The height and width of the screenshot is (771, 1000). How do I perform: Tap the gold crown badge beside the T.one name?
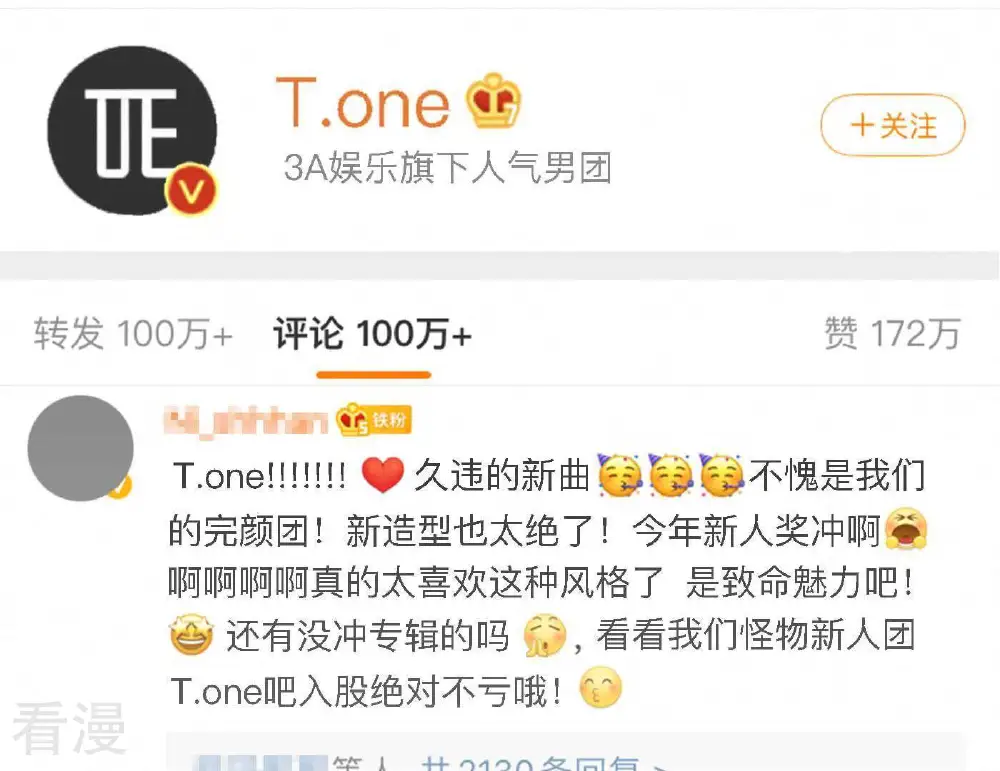493,101
